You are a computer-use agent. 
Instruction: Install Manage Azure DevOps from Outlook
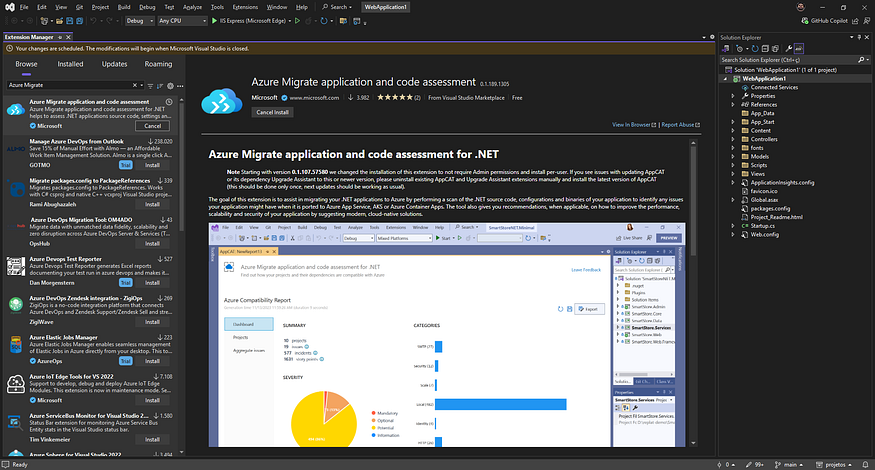[152, 165]
